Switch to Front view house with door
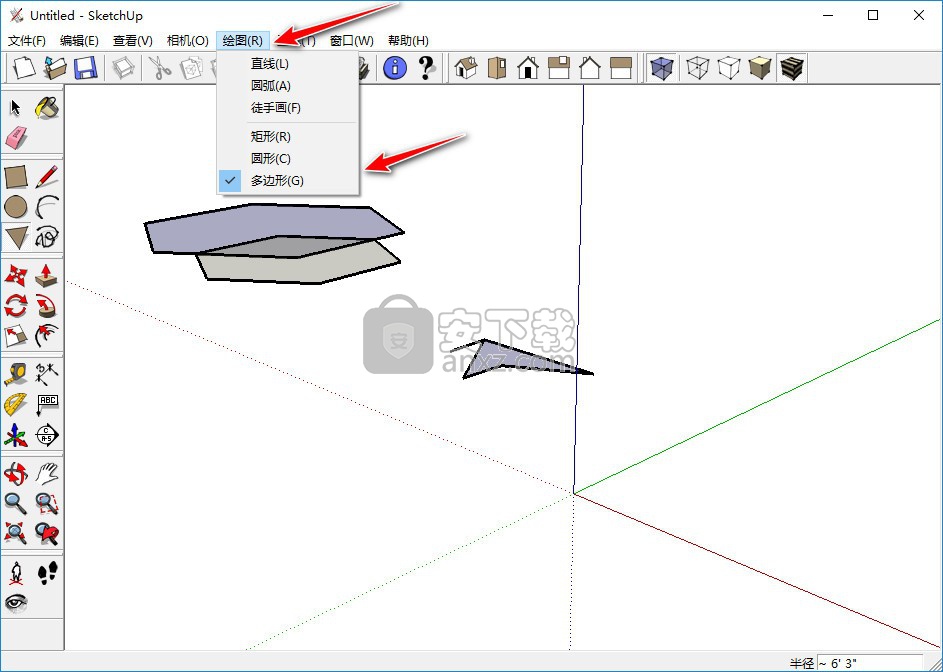The height and width of the screenshot is (672, 943). [x=528, y=67]
